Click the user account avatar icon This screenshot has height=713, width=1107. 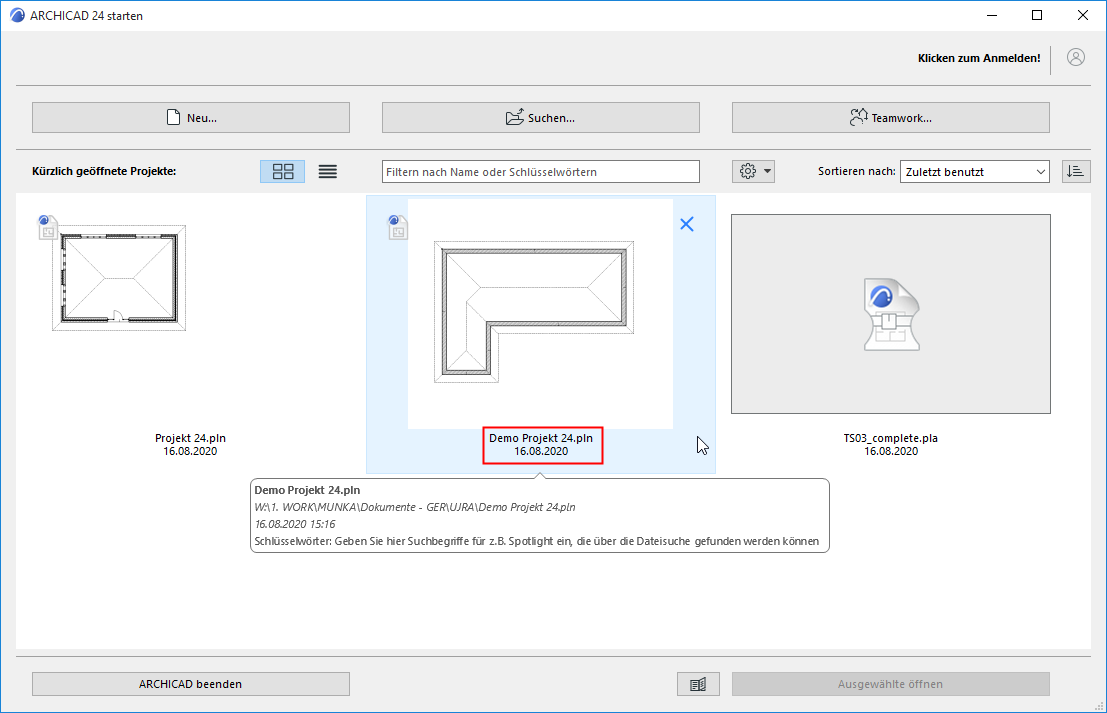click(1075, 58)
